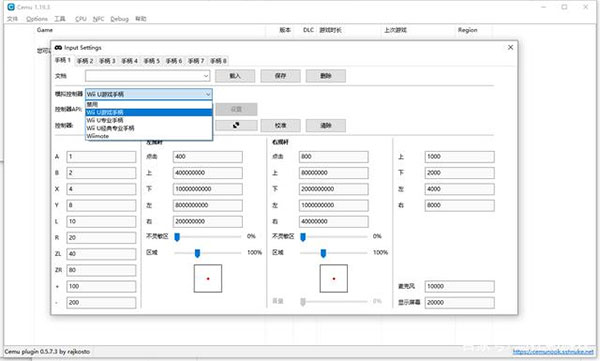Viewport: 600px width, 361px height.
Task: Switch to 手柄 8 tab
Action: pyautogui.click(x=218, y=61)
